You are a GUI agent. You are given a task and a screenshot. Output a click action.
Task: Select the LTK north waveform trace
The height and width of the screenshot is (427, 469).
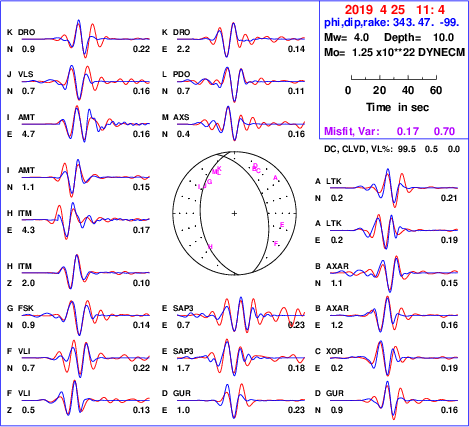(x=394, y=188)
